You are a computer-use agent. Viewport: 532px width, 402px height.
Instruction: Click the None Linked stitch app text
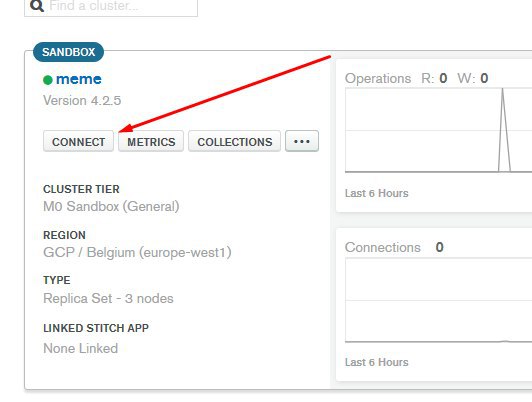[x=81, y=348]
